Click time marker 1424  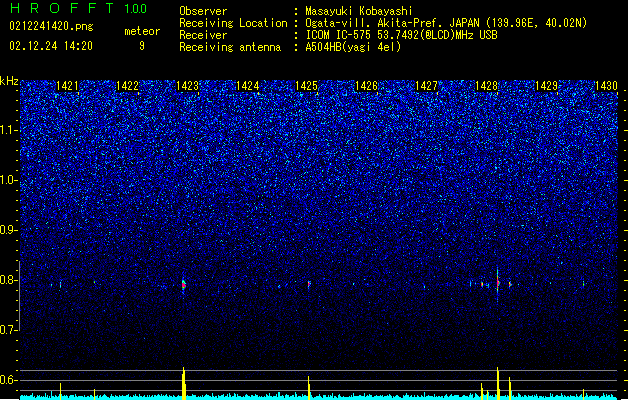coord(248,86)
